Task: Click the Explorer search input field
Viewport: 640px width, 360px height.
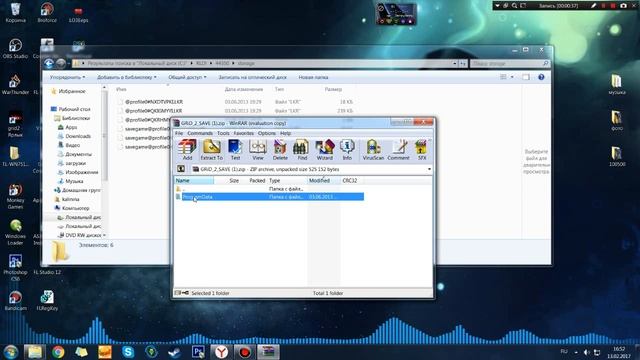Action: (x=509, y=64)
